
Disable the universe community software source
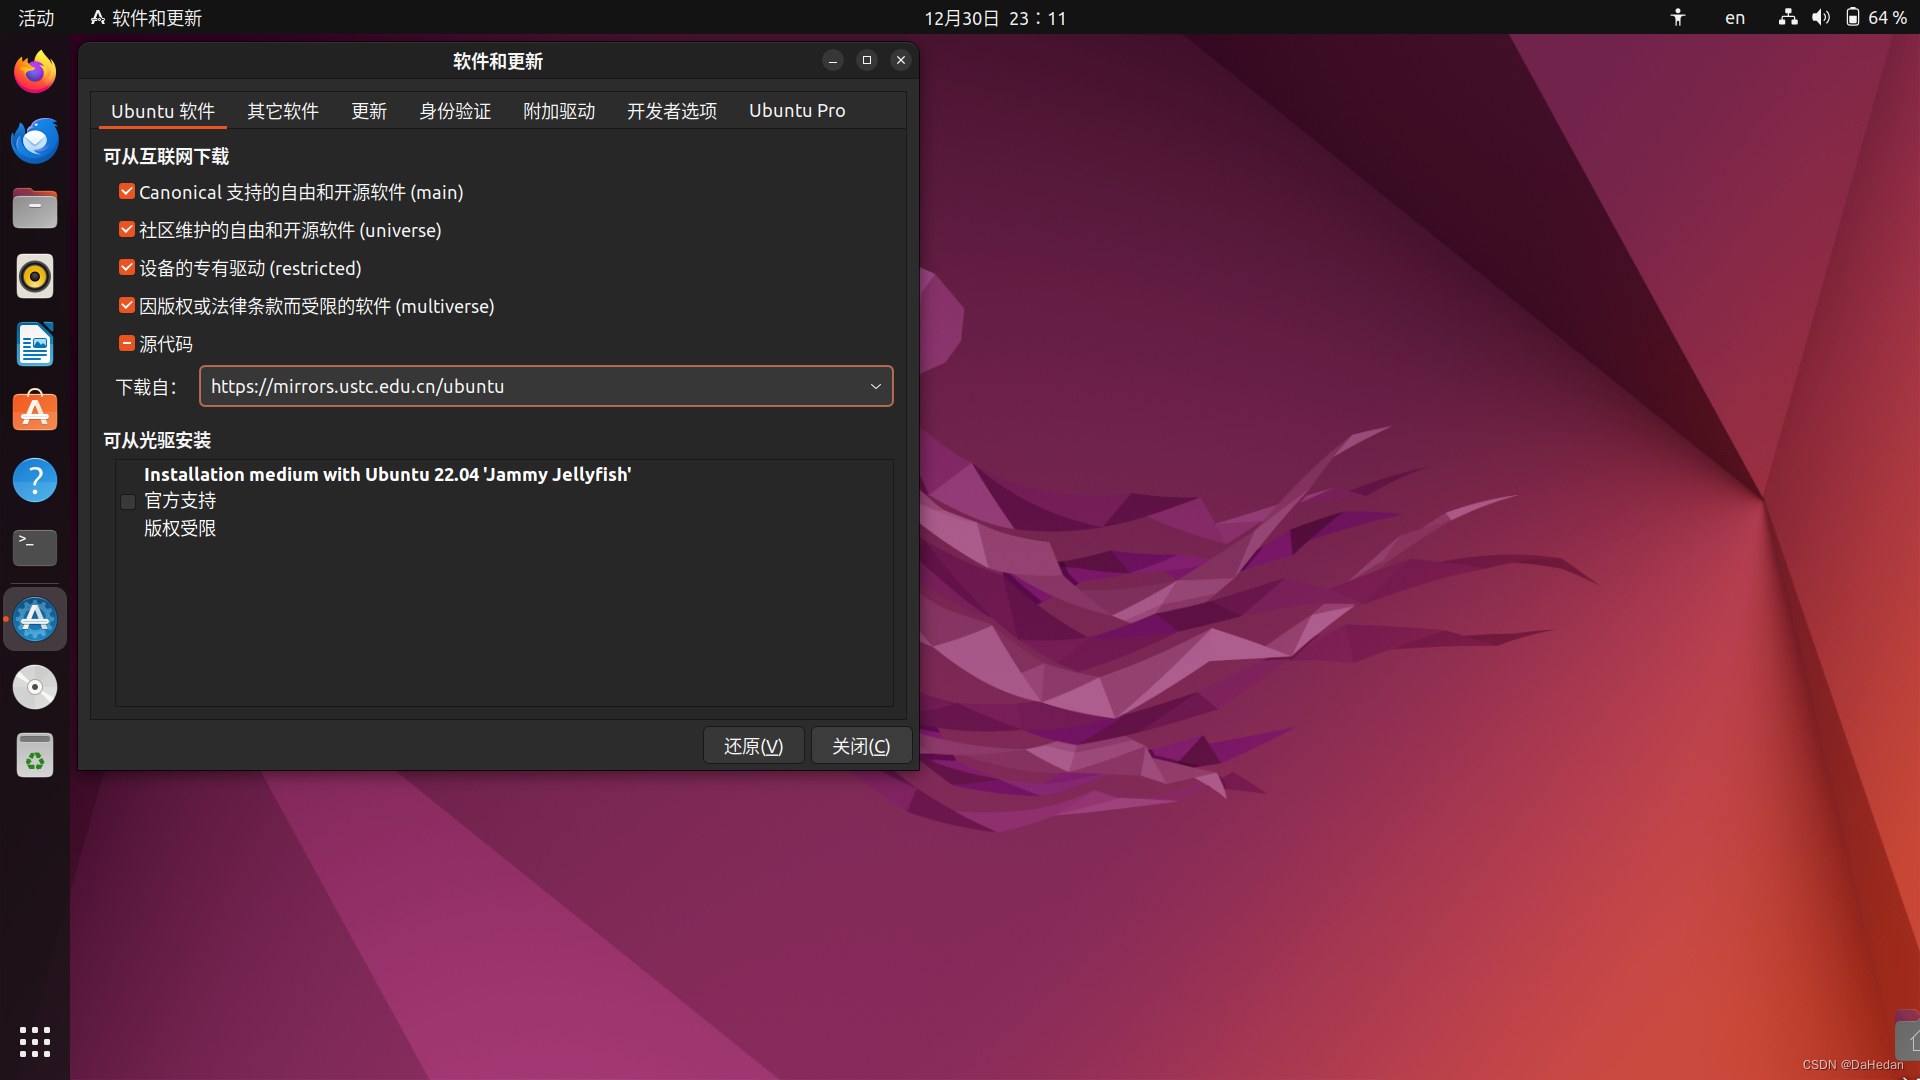(126, 229)
